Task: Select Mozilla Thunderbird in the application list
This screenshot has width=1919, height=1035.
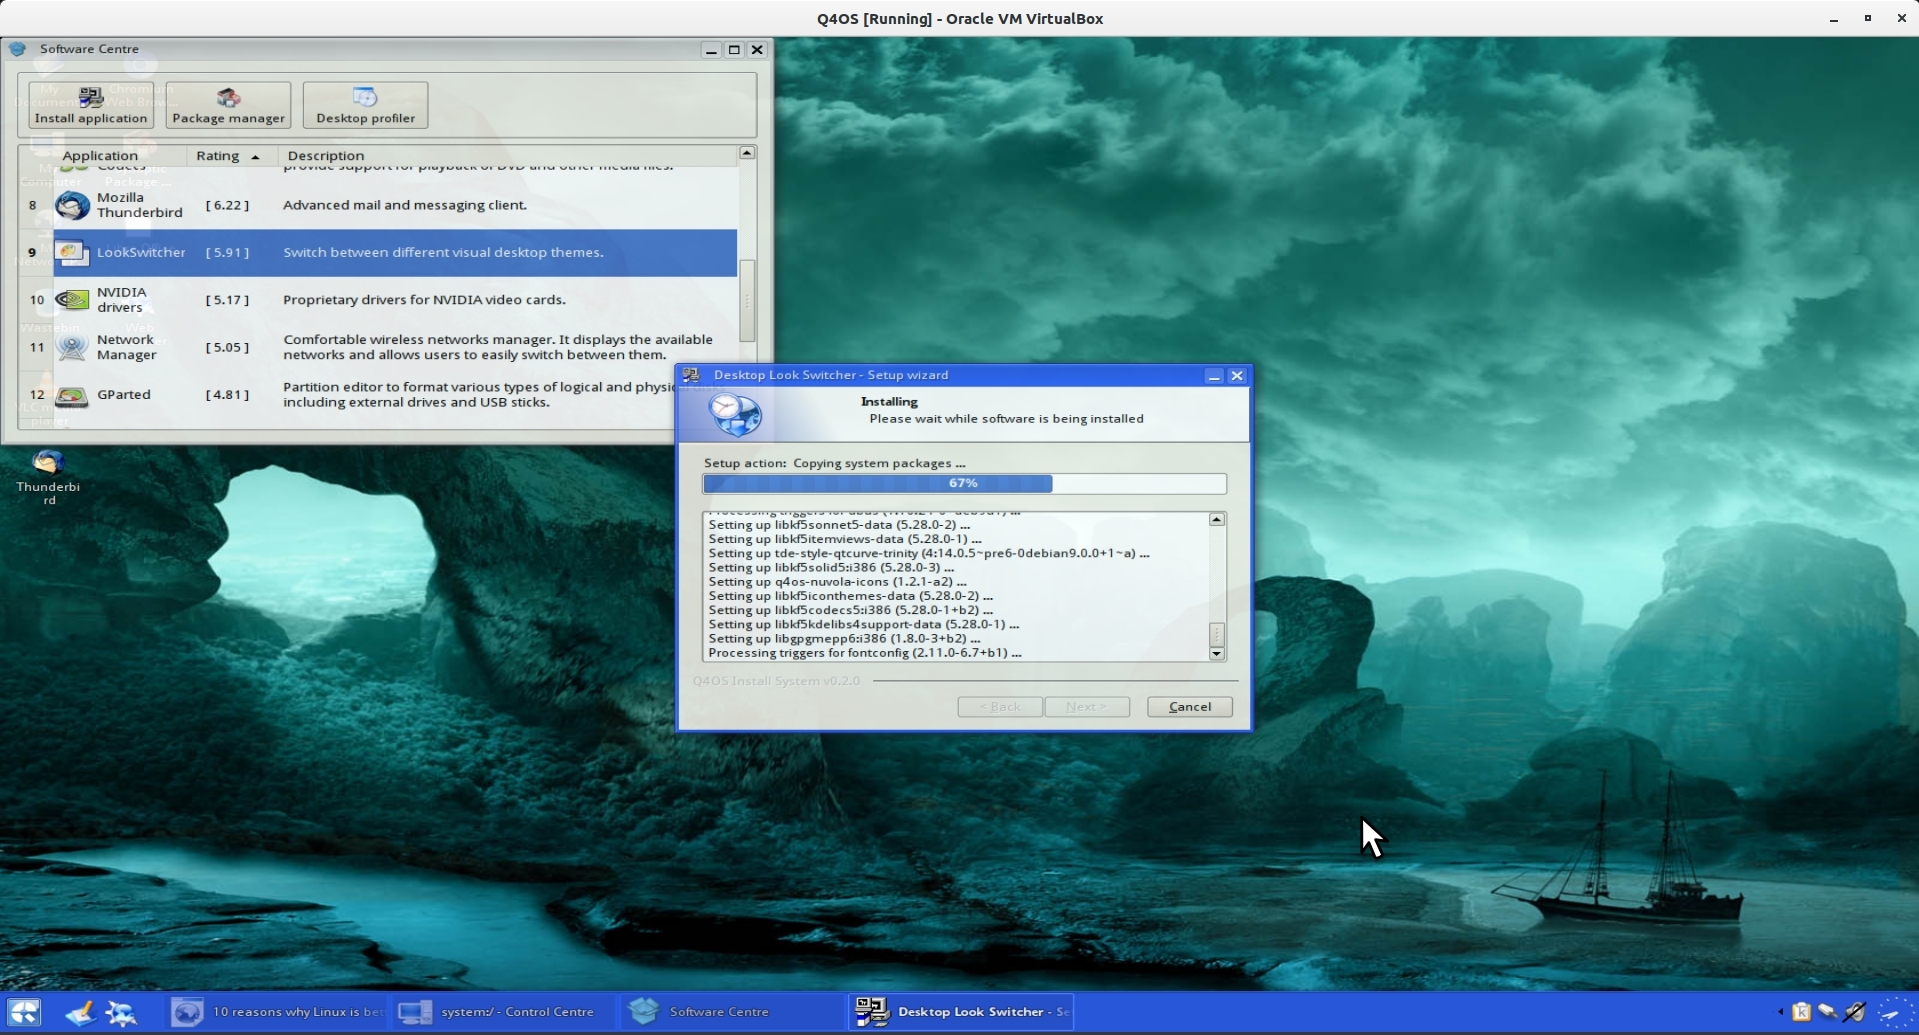Action: 139,205
